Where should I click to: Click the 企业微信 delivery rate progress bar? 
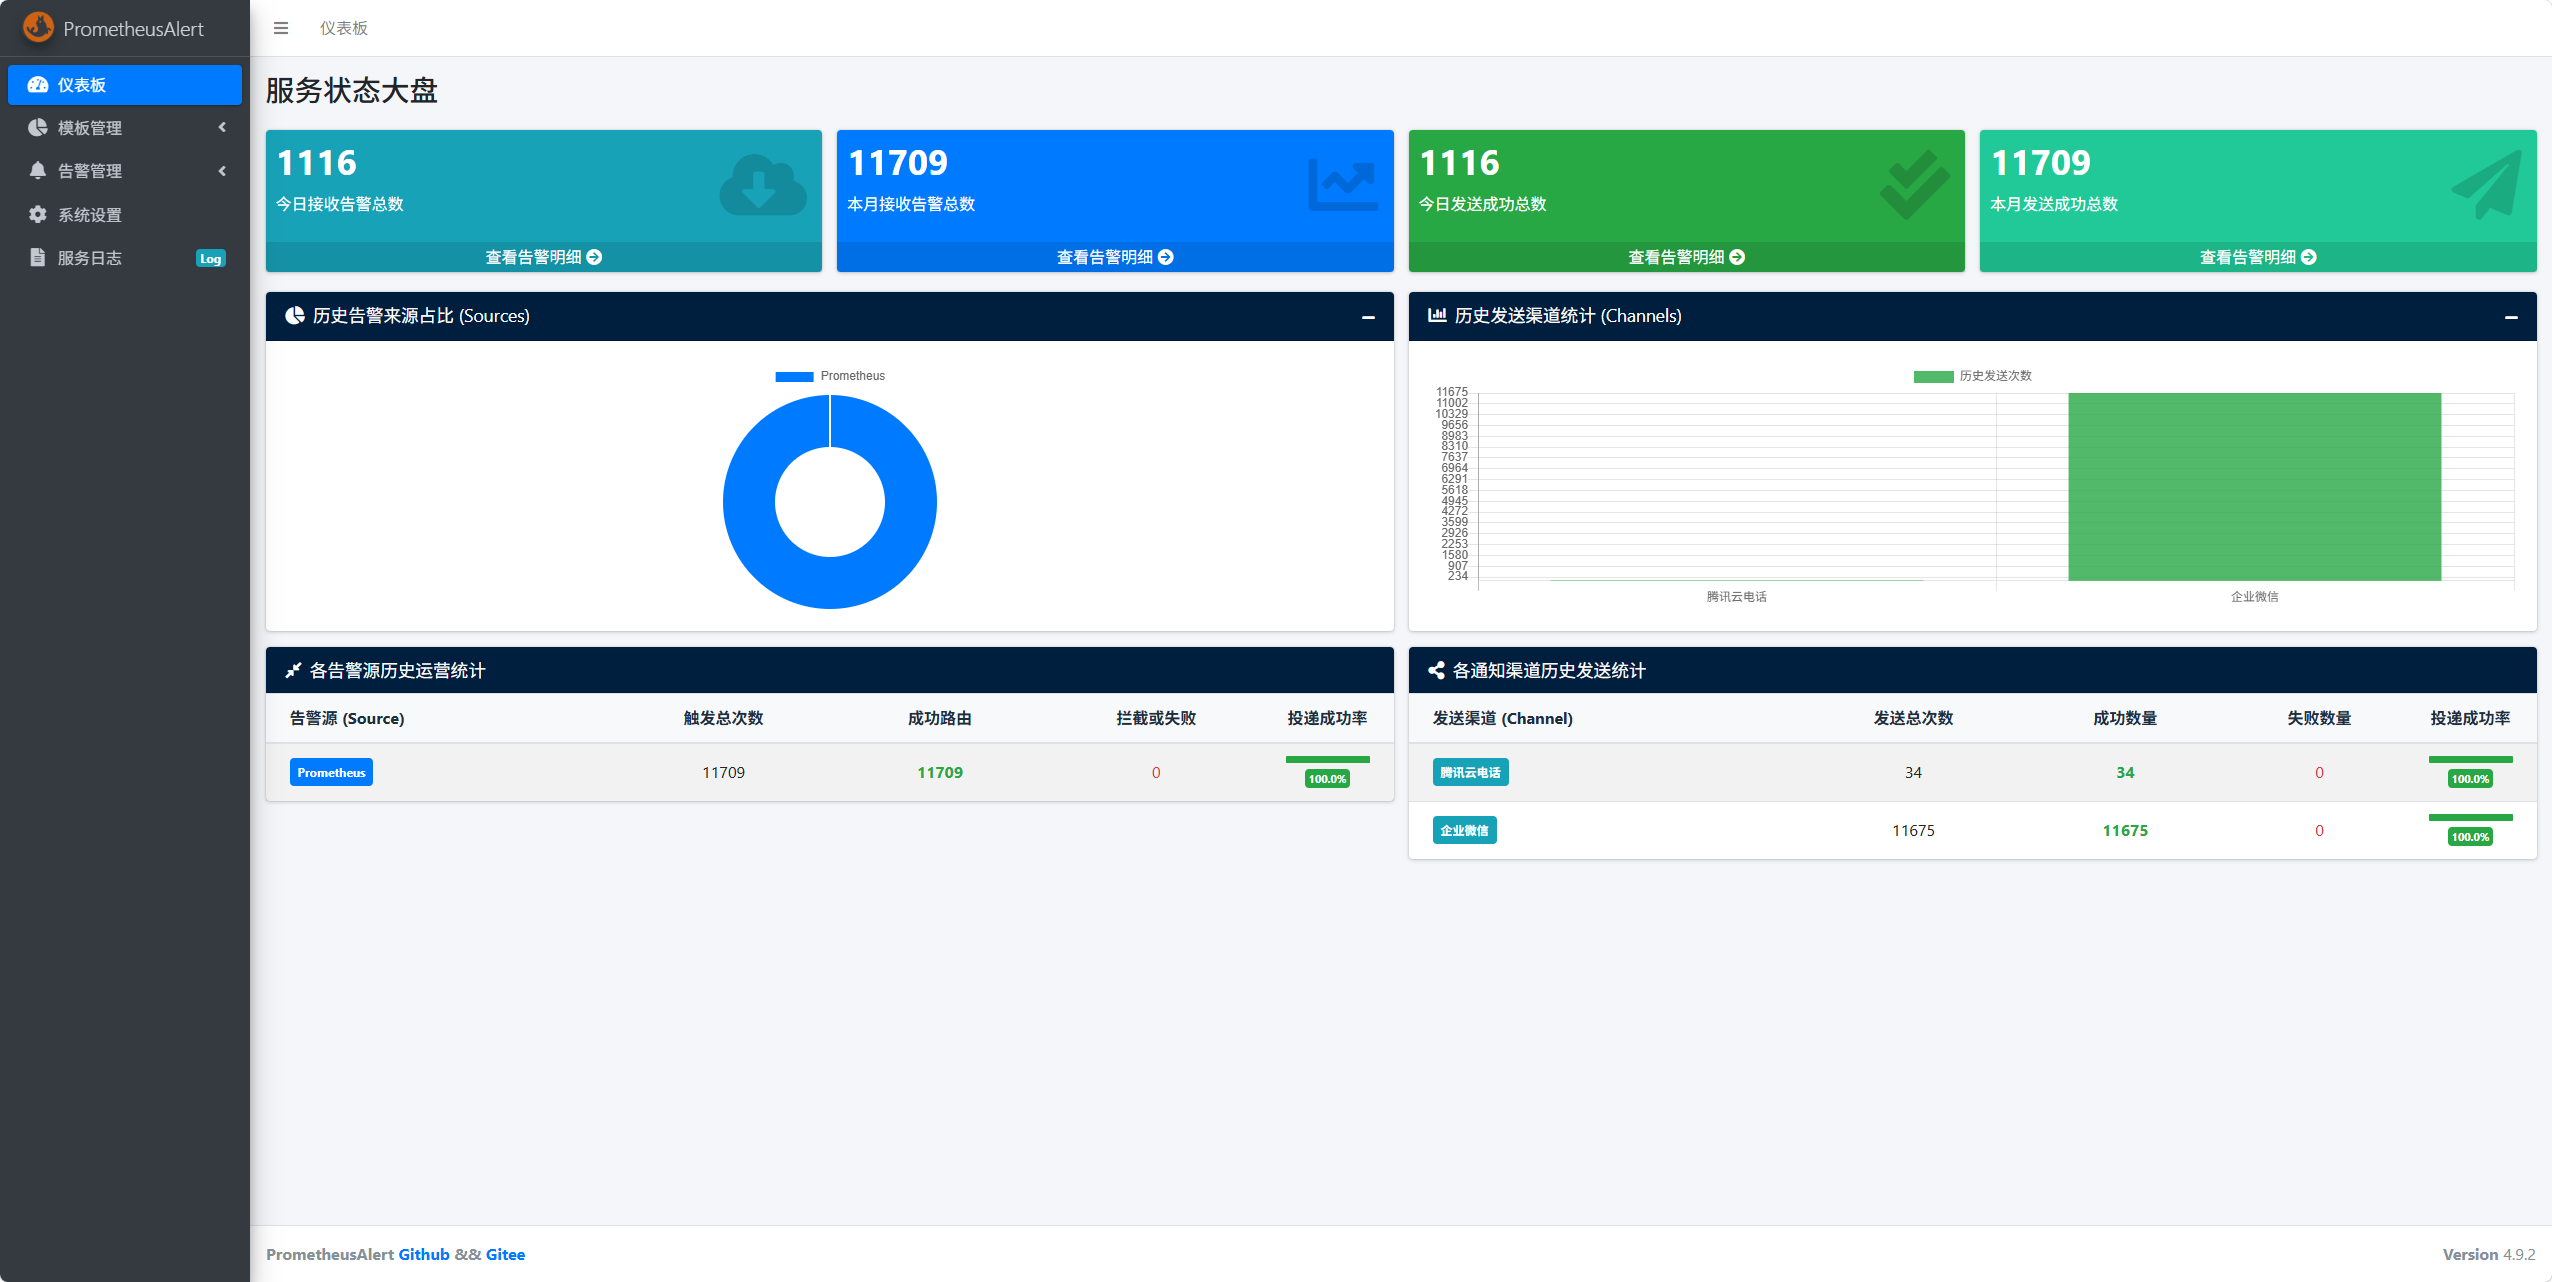[2470, 818]
